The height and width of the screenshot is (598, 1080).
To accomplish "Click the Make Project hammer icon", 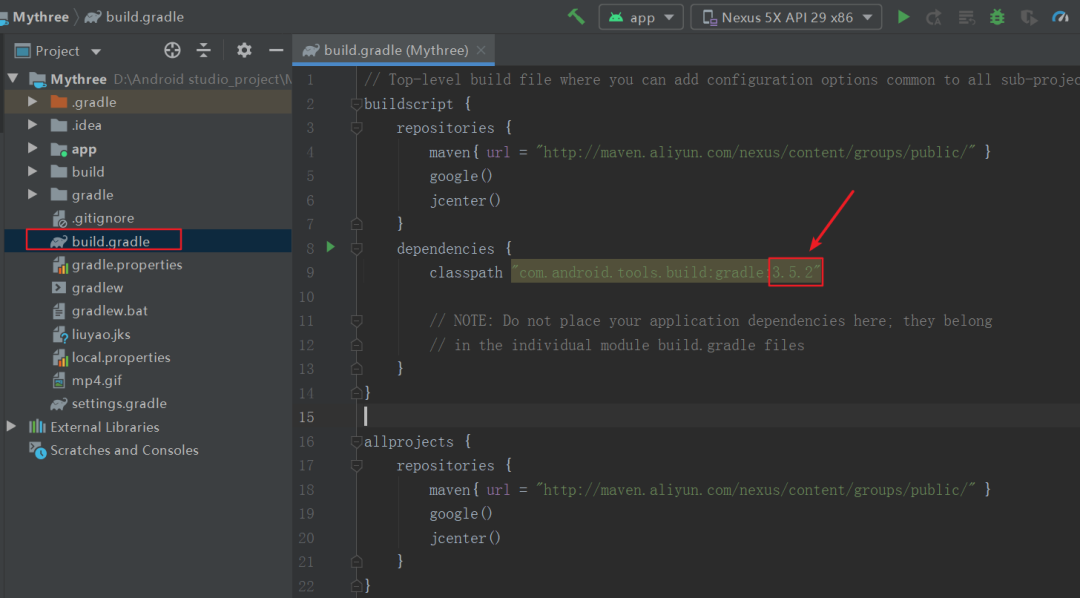I will click(x=576, y=17).
